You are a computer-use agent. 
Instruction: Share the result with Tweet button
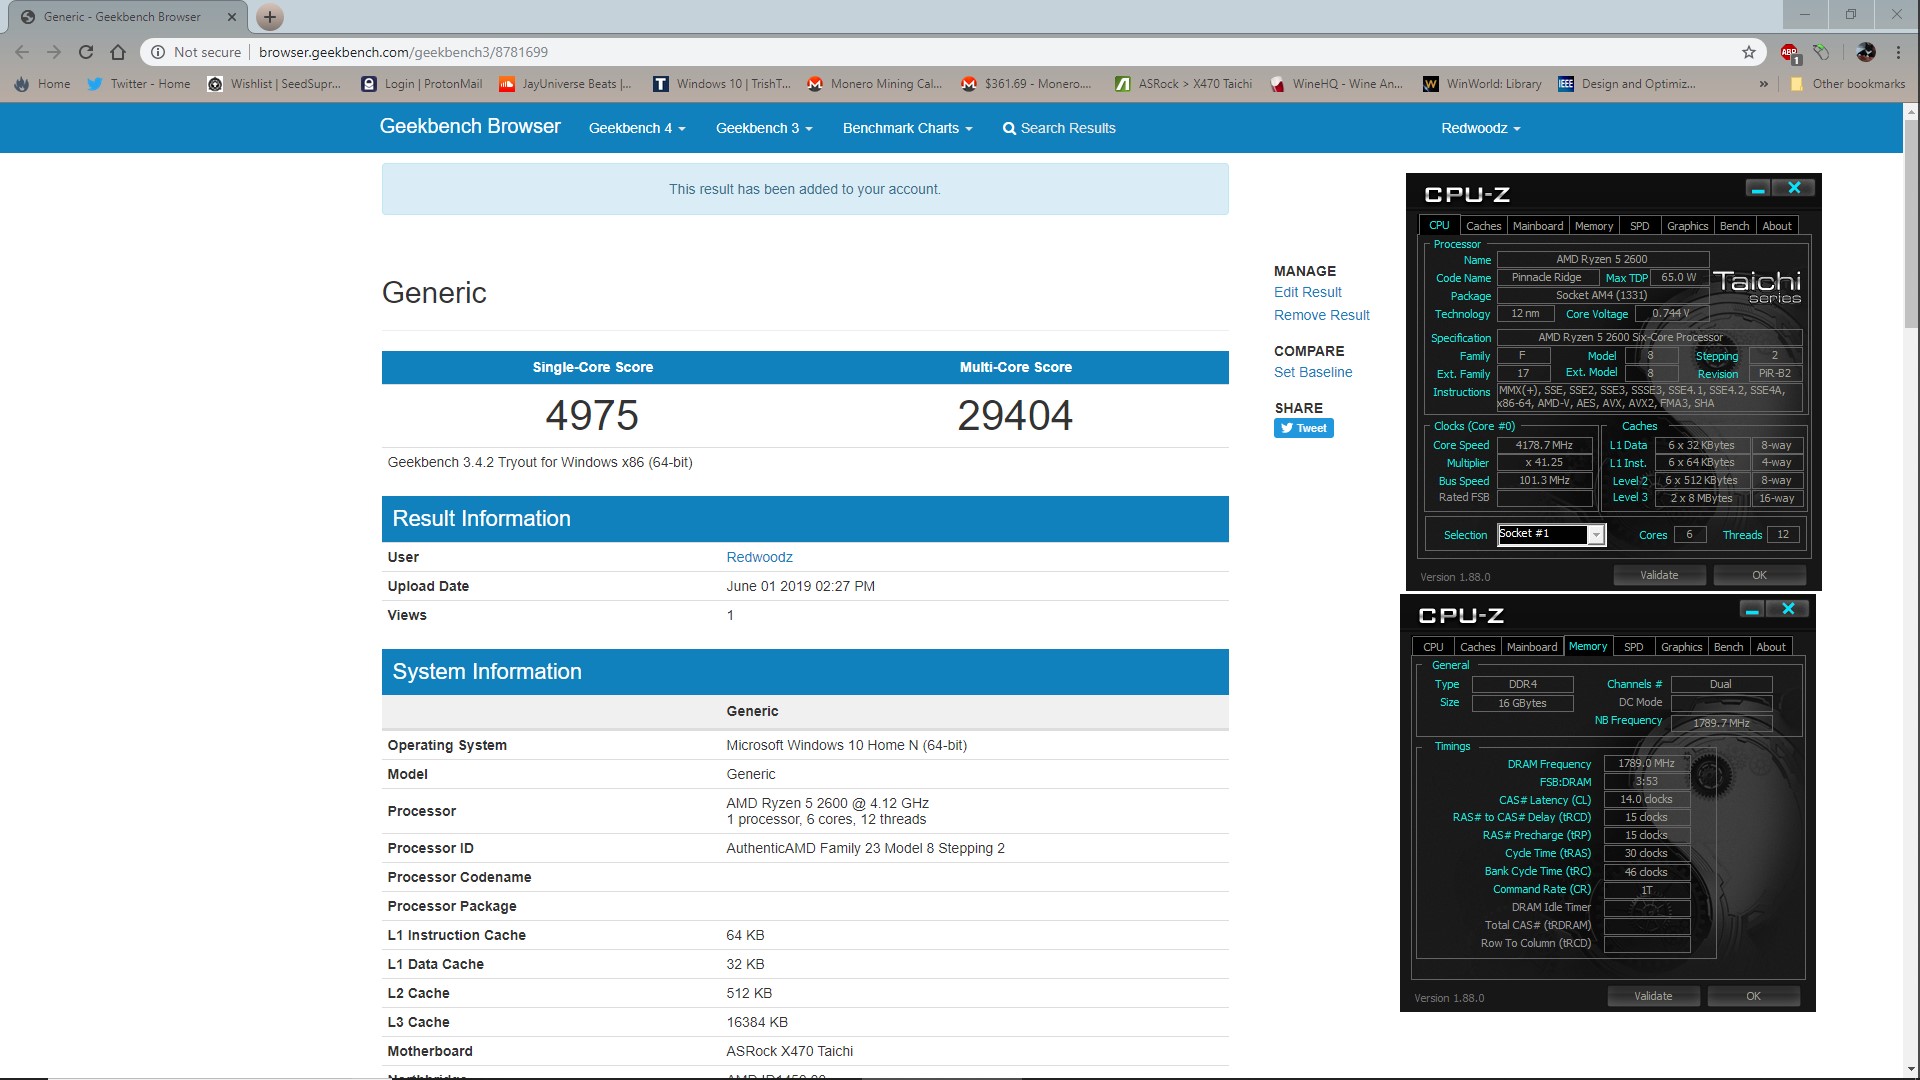(1303, 428)
